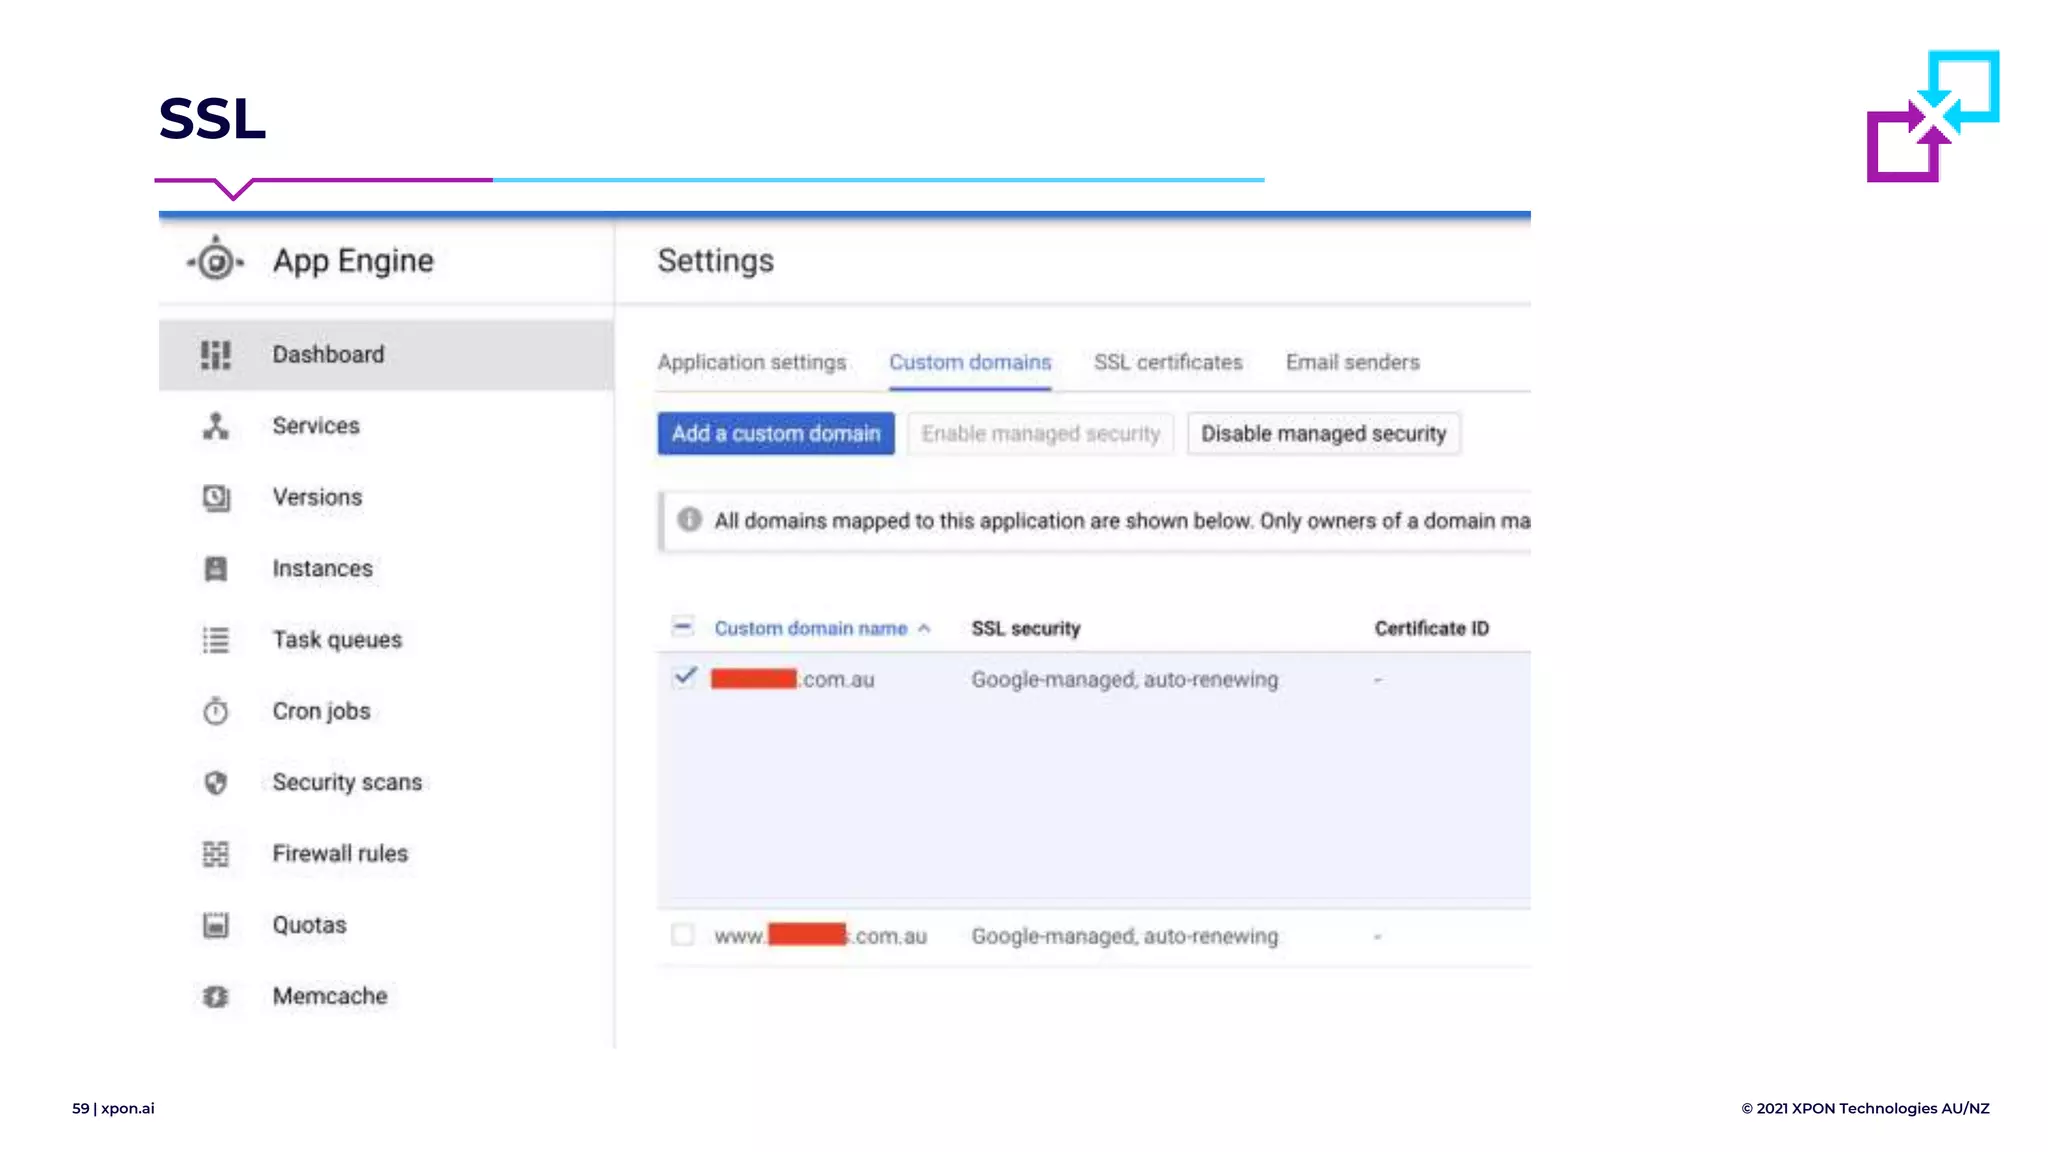Click the Services sidebar icon
2048x1152 pixels.
tap(215, 426)
